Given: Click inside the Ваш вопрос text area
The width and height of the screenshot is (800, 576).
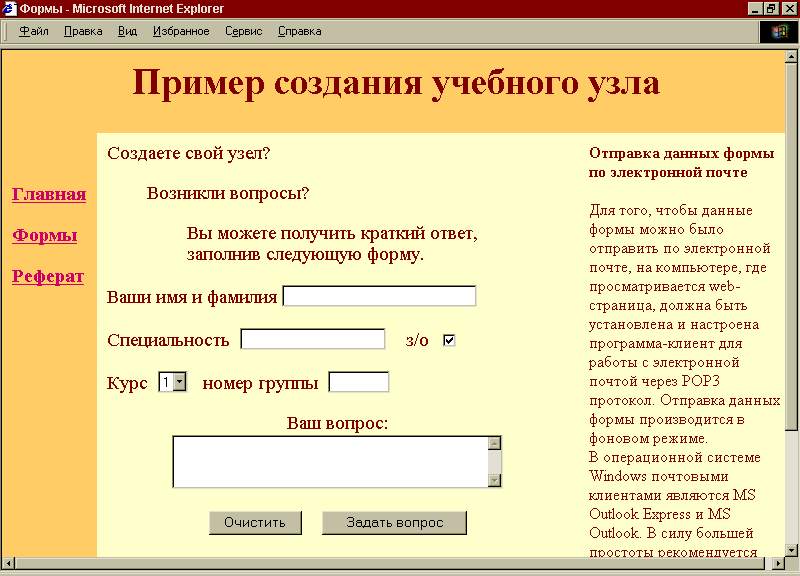Looking at the screenshot, I should click(x=331, y=462).
